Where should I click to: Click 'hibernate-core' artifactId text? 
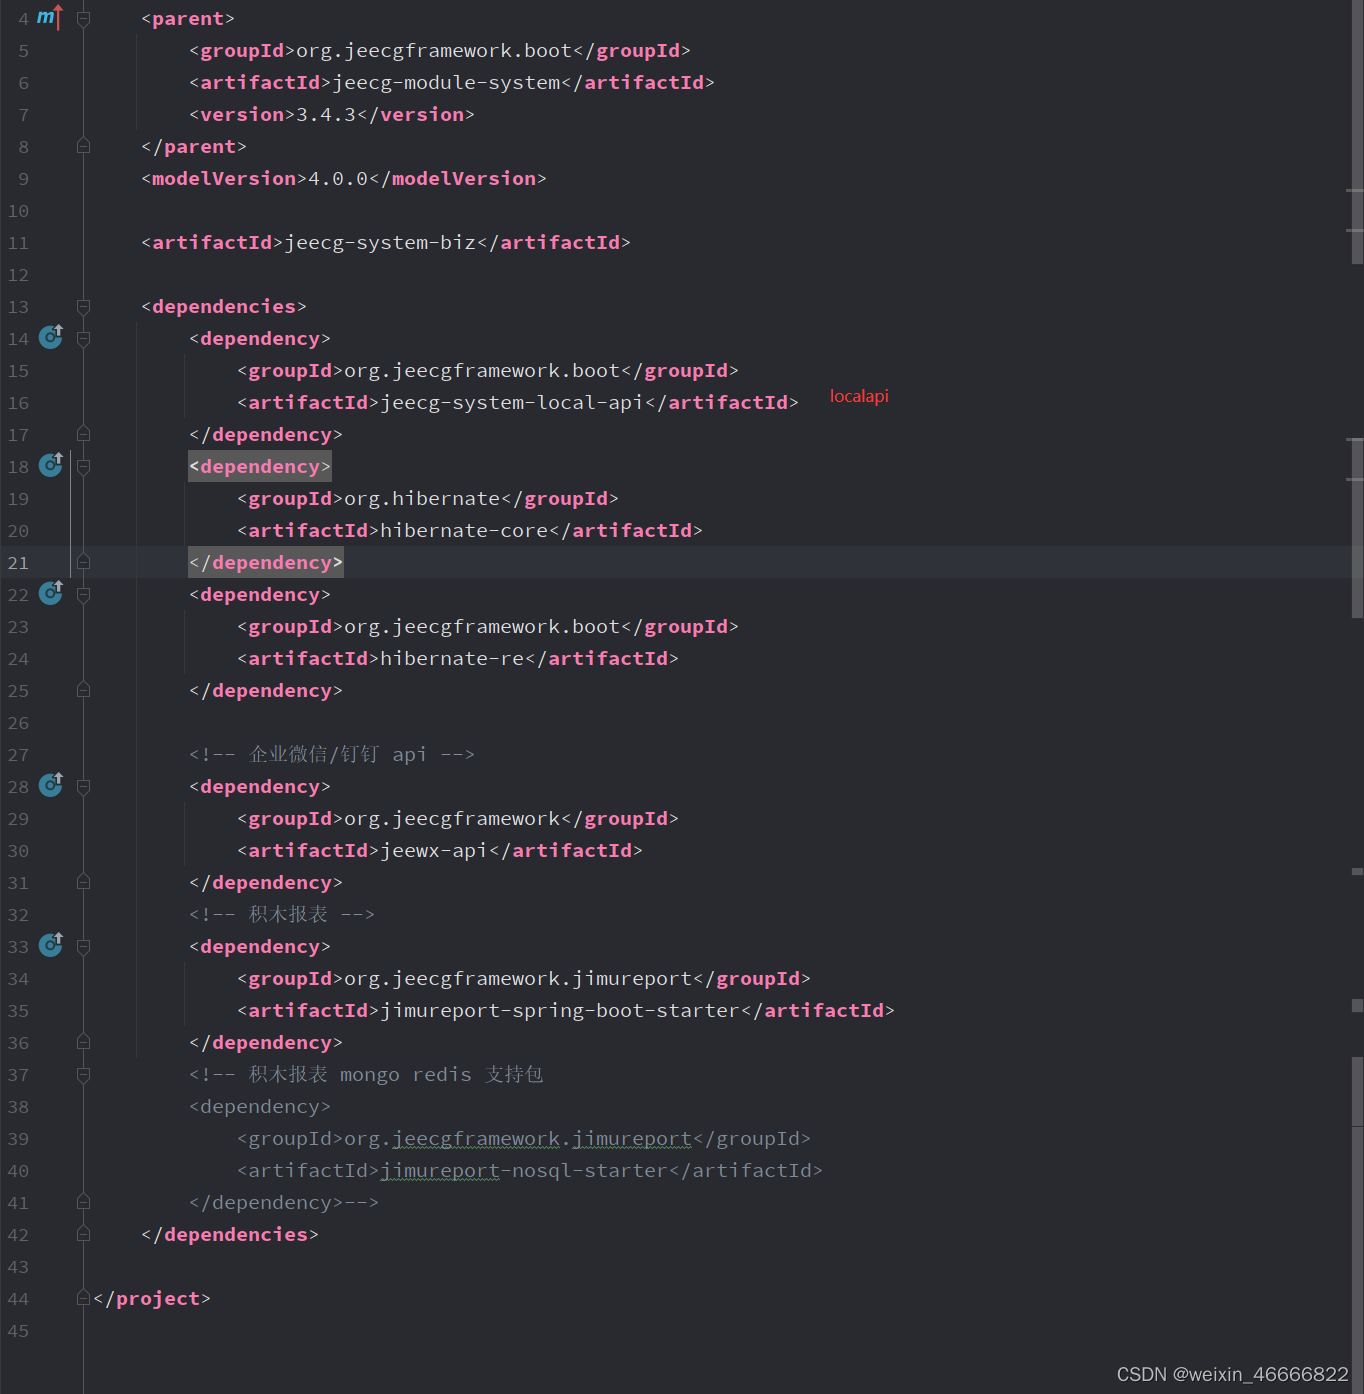[x=464, y=531]
